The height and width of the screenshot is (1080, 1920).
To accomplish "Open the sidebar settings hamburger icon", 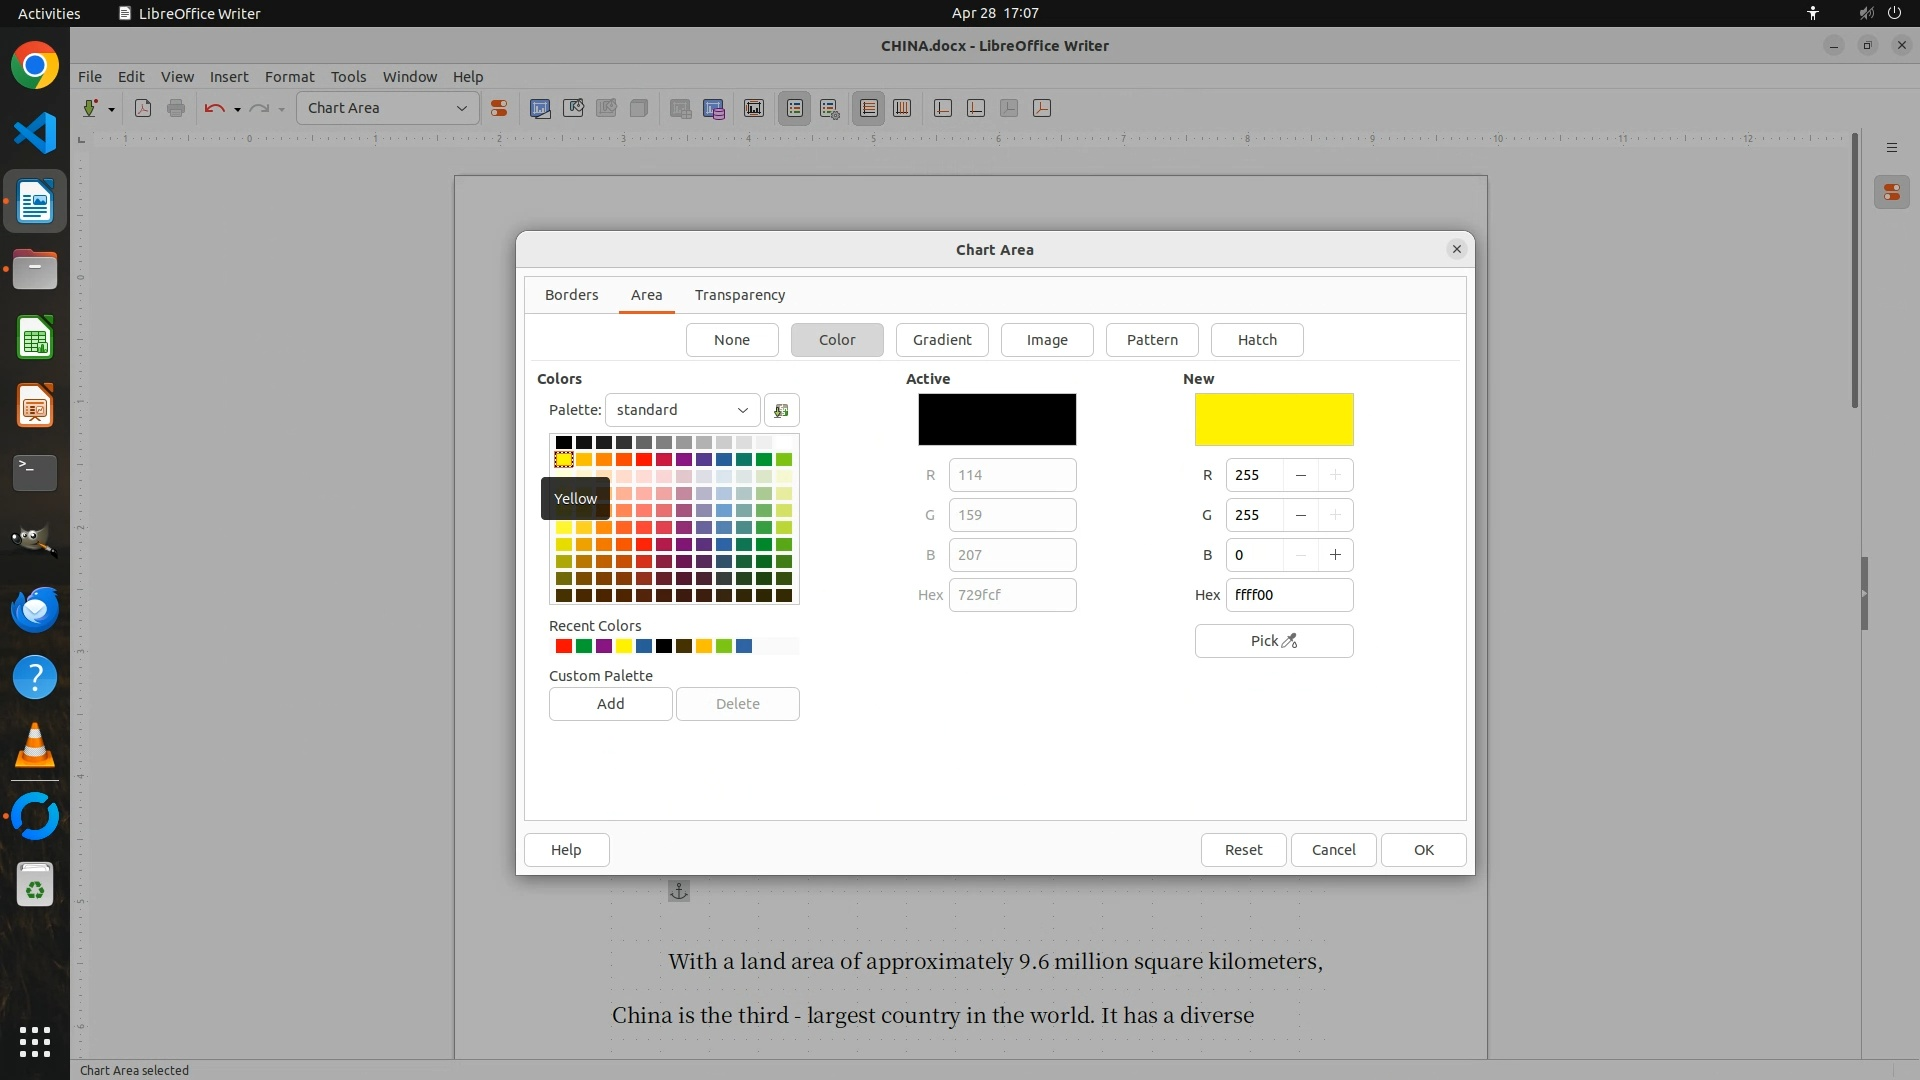I will click(1891, 147).
